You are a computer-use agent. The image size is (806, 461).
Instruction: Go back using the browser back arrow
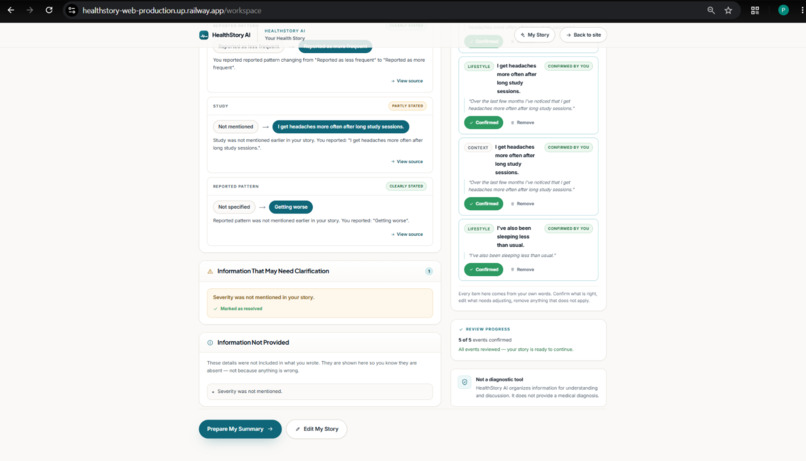[11, 10]
